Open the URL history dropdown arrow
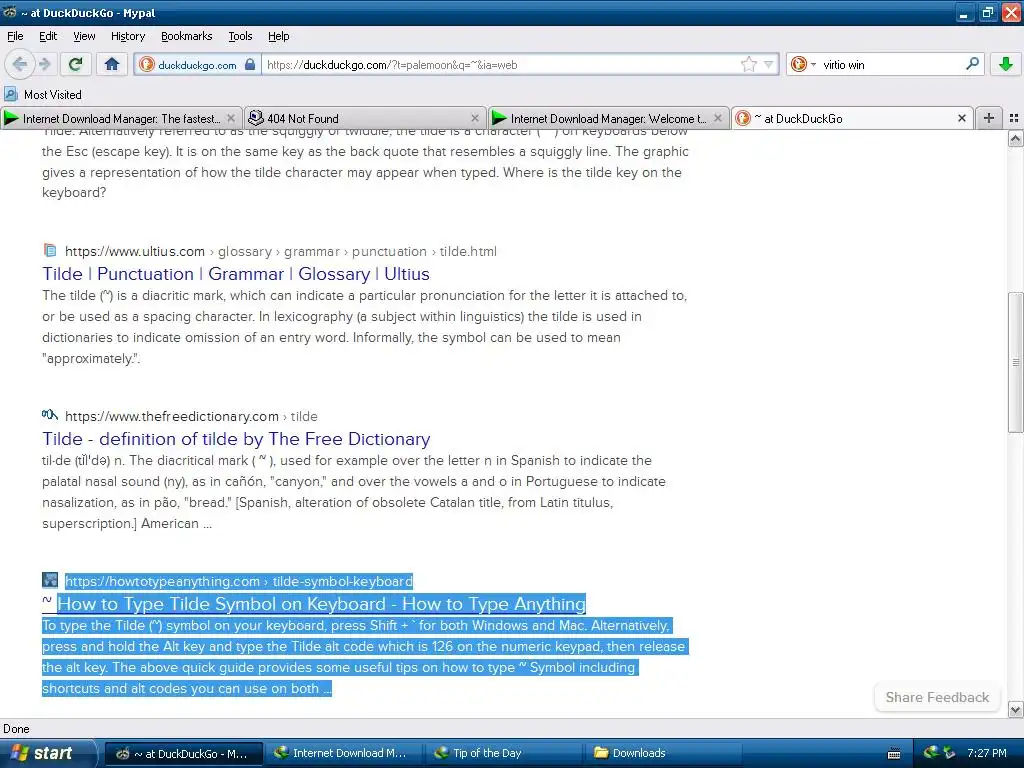The width and height of the screenshot is (1024, 768). (x=769, y=65)
